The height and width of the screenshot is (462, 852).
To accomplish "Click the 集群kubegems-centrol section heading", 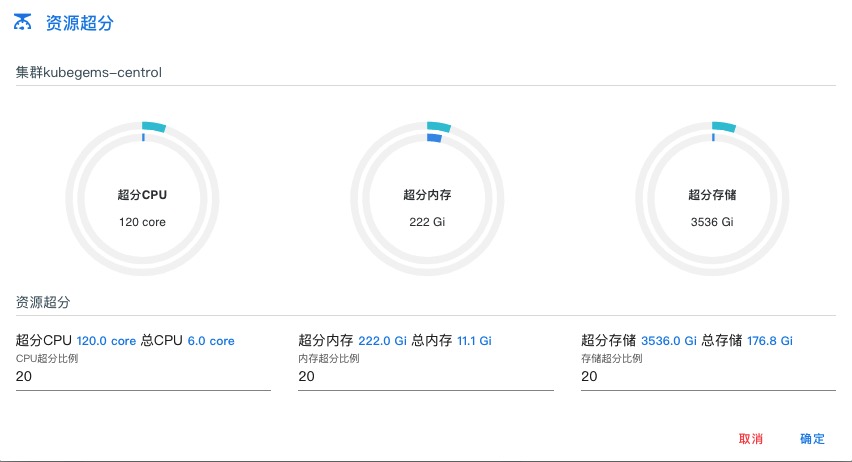I will tap(89, 72).
